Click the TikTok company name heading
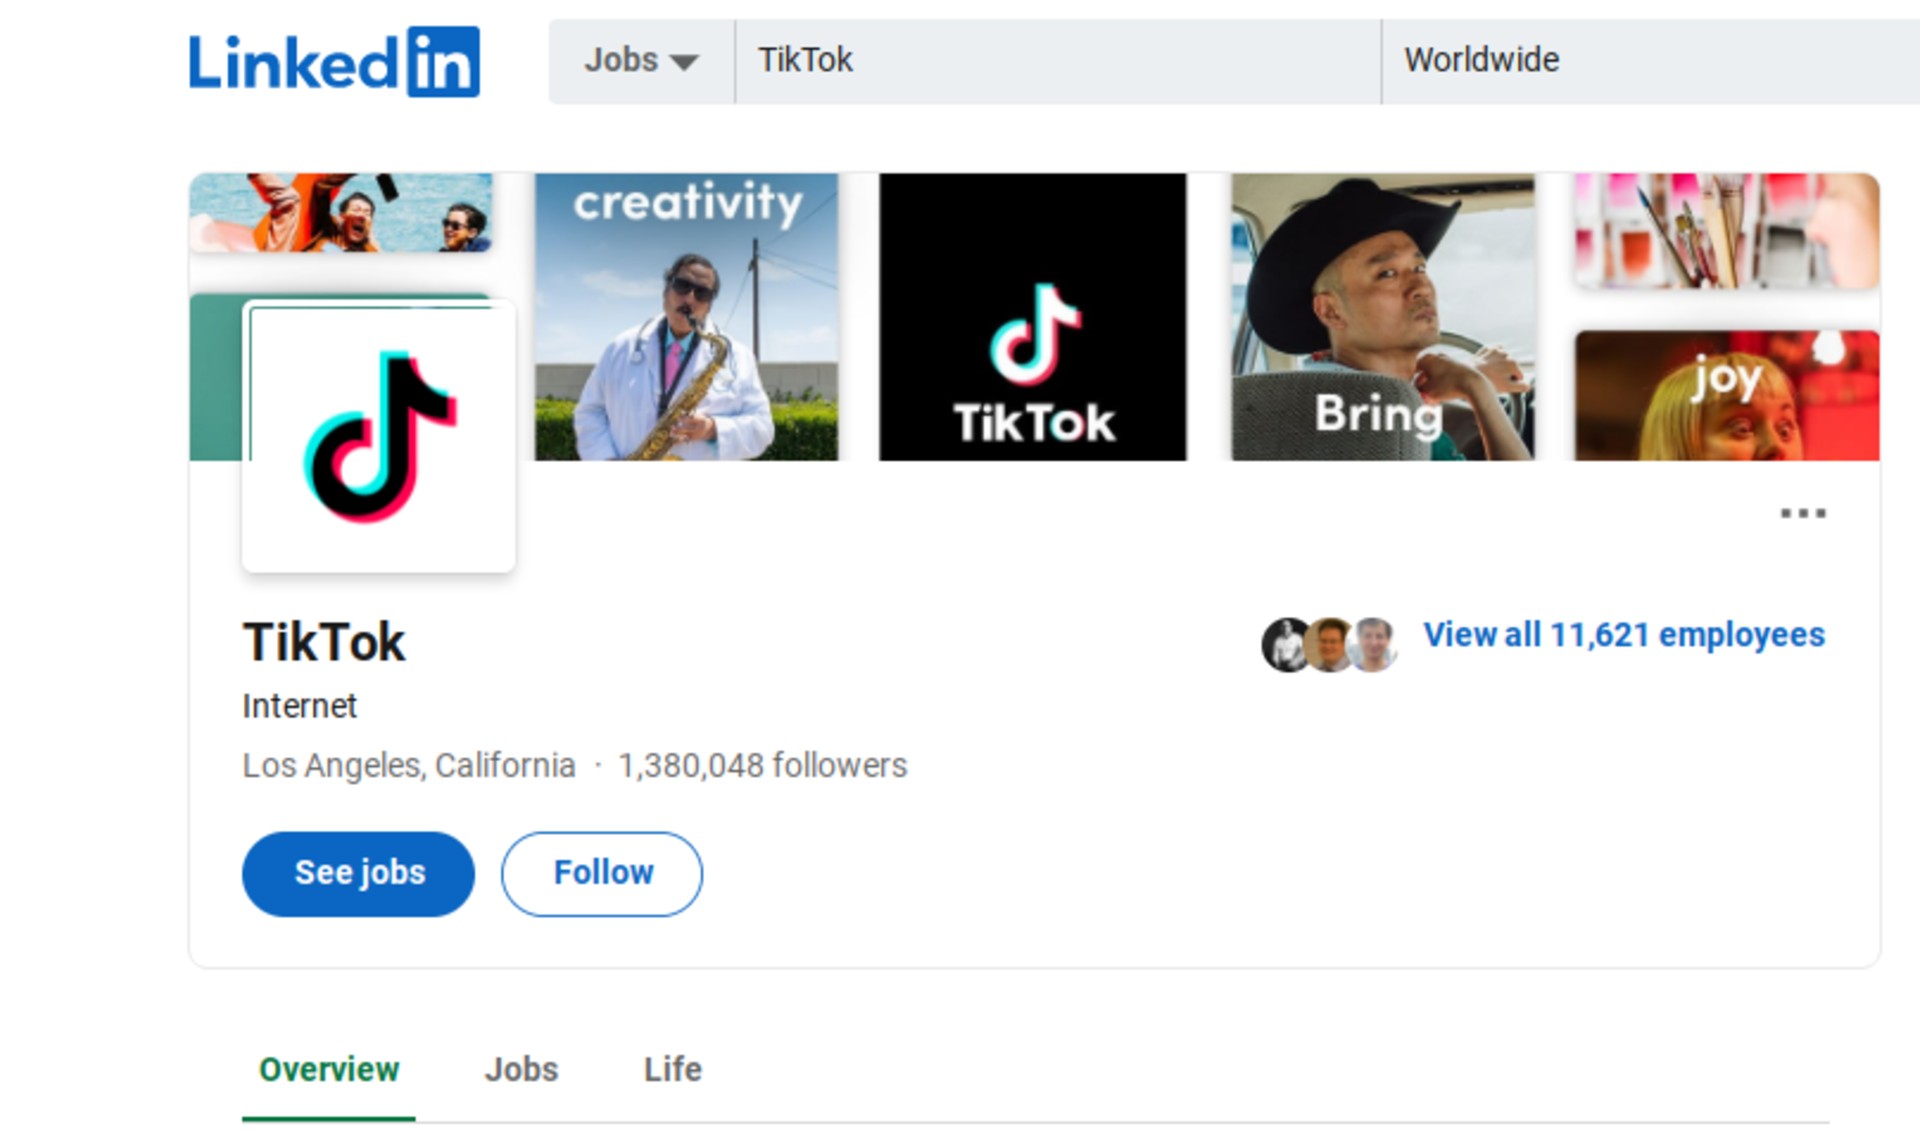The width and height of the screenshot is (1920, 1131). (324, 642)
